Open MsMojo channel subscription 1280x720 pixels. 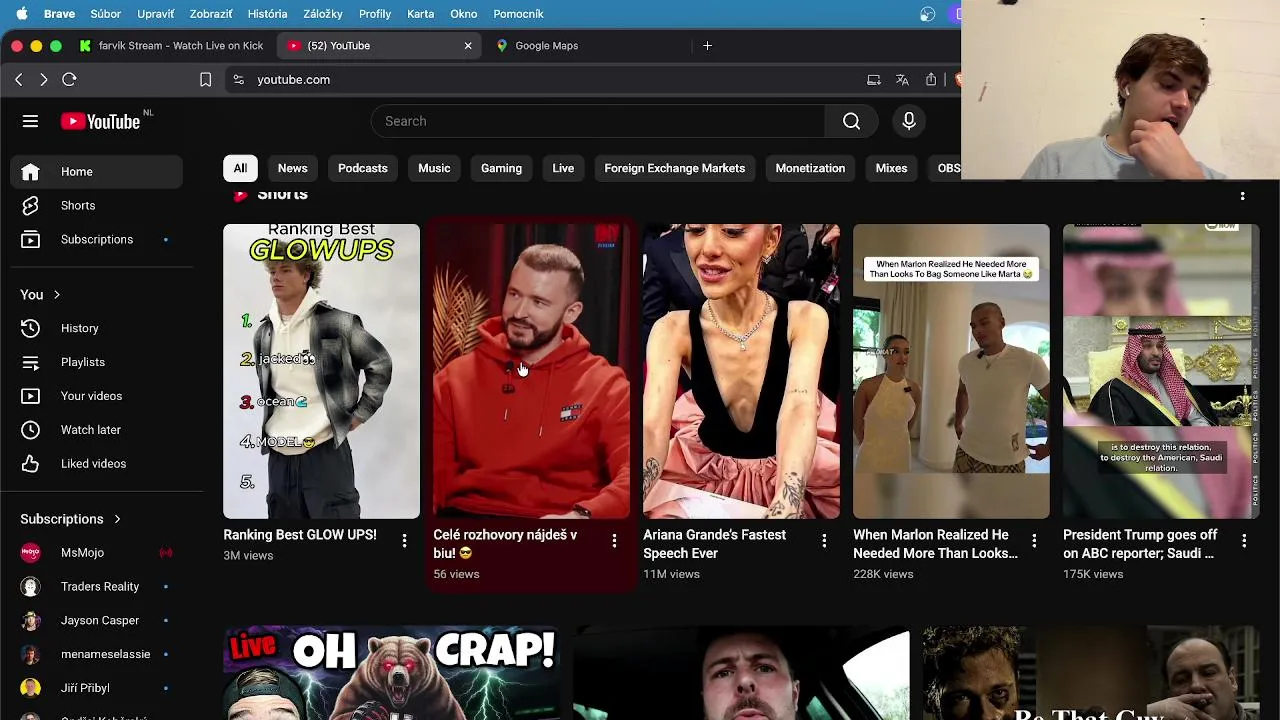[x=96, y=553]
